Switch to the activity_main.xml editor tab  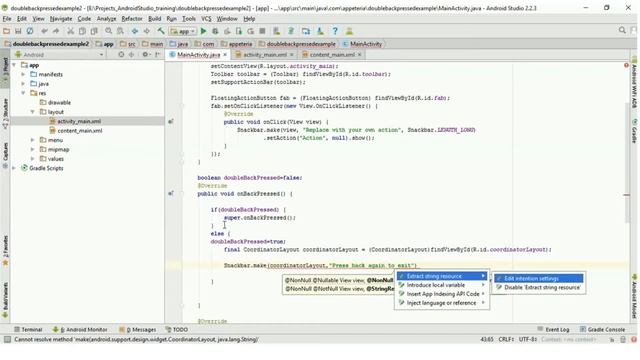pos(264,54)
